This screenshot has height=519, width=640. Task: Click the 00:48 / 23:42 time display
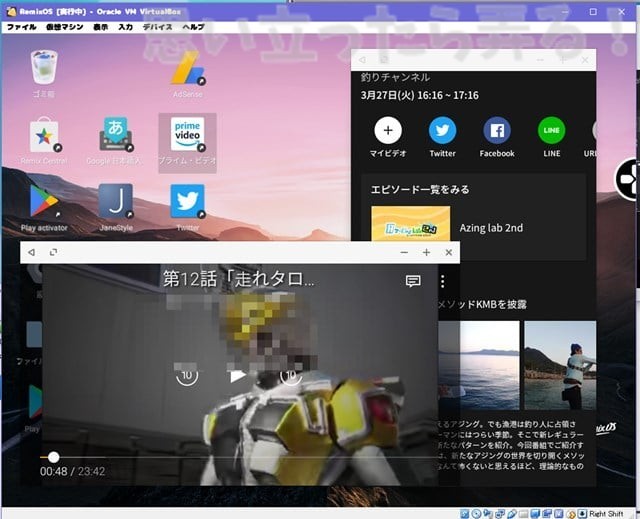coord(72,472)
